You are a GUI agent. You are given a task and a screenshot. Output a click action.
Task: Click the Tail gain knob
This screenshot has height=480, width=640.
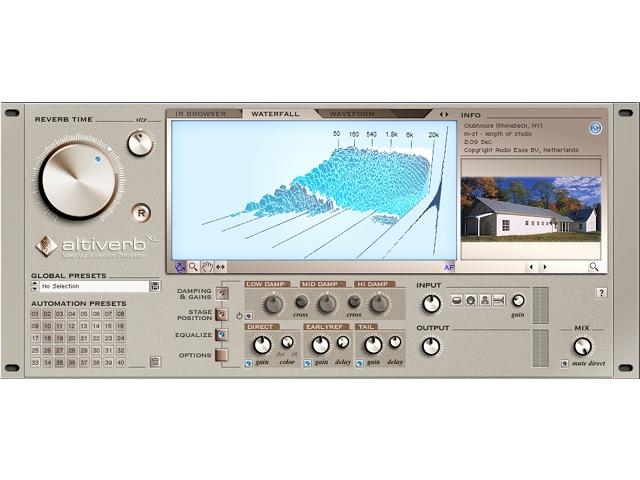(373, 345)
